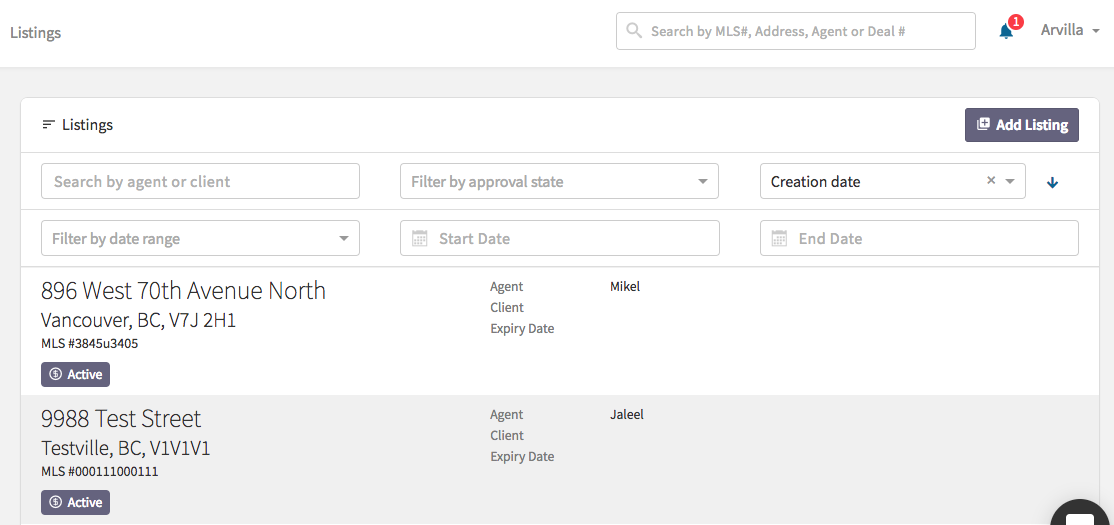Open the 9988 Test Street listing
The height and width of the screenshot is (525, 1114).
(x=121, y=419)
